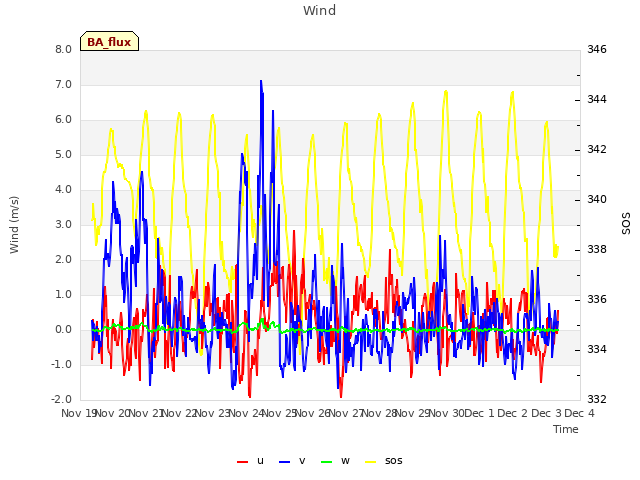This screenshot has width=640, height=480.
Task: Click the 'Nov 30' date tick label
Action: pyautogui.click(x=447, y=413)
